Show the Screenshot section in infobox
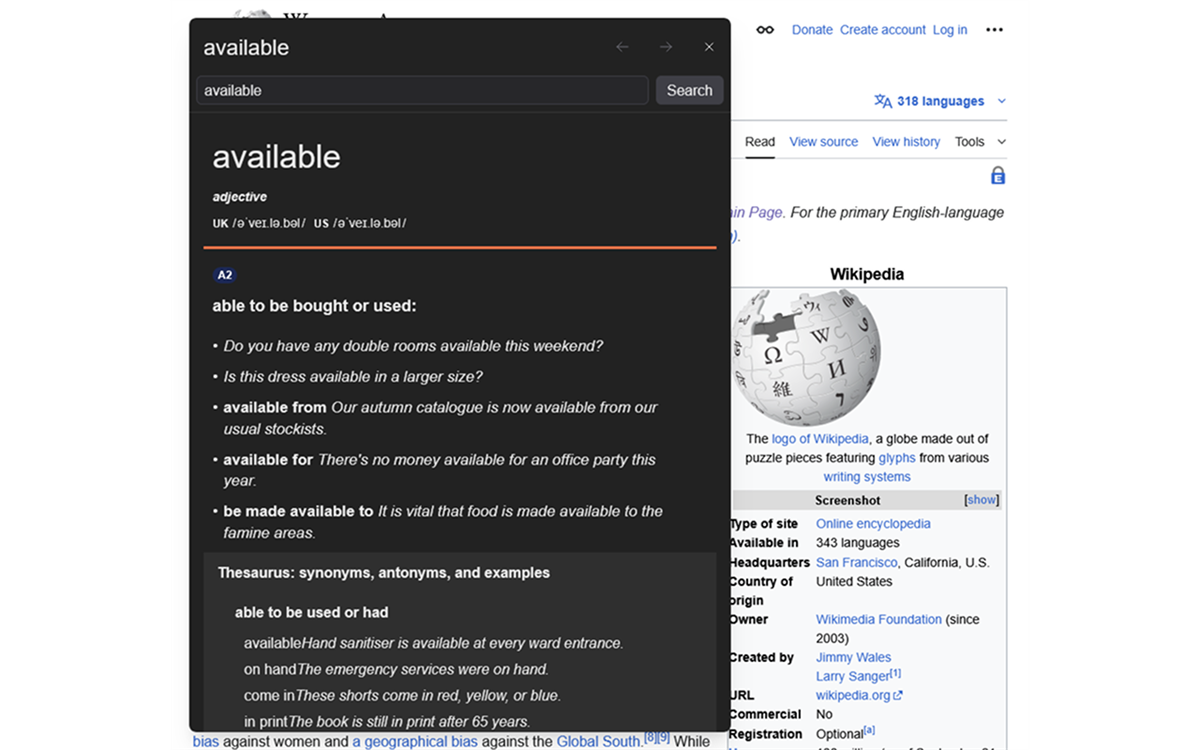The width and height of the screenshot is (1200, 750). click(981, 500)
